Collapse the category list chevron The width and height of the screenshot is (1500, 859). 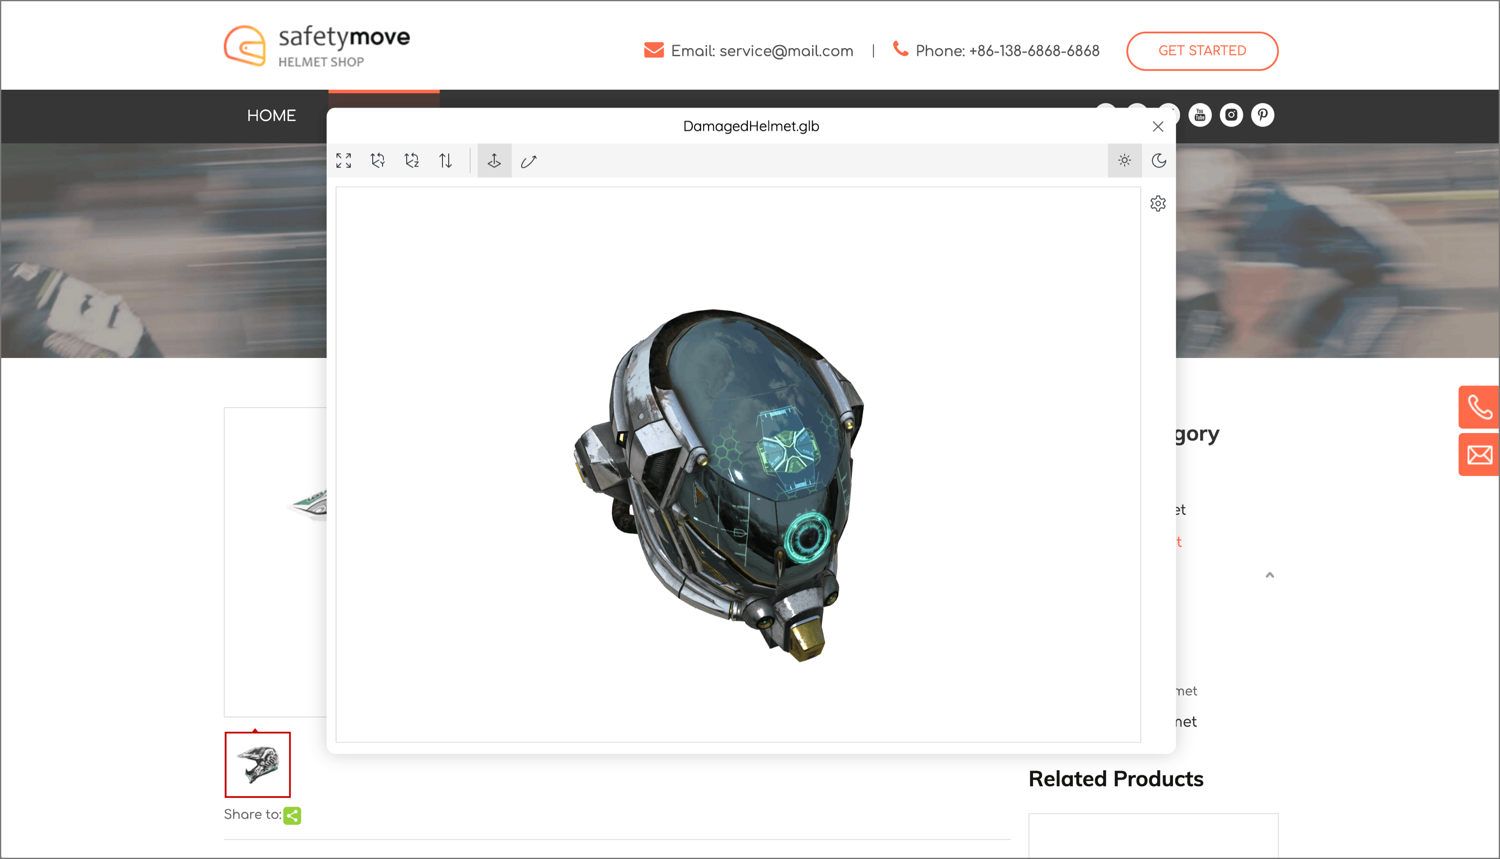click(x=1270, y=575)
